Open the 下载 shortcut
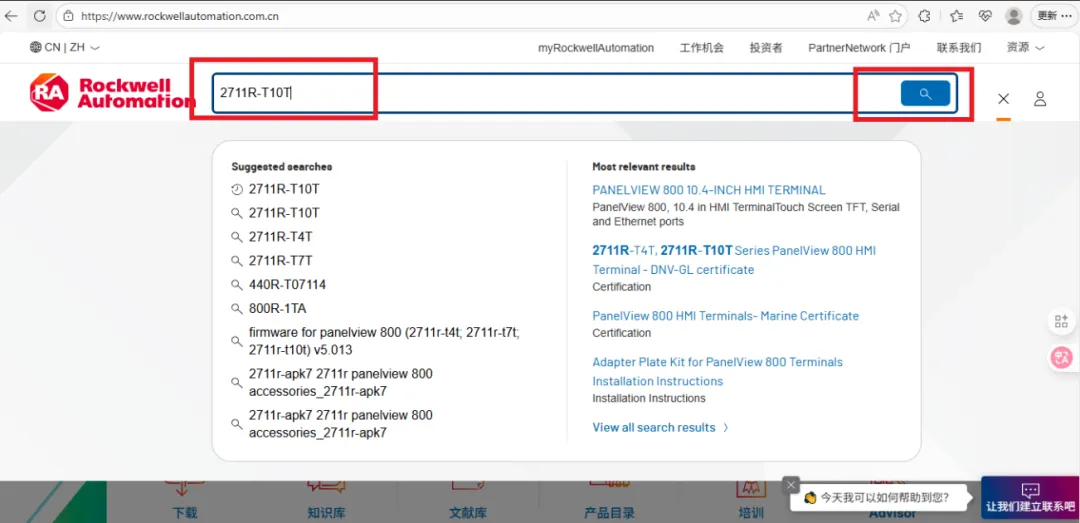The image size is (1080, 523). [x=185, y=513]
